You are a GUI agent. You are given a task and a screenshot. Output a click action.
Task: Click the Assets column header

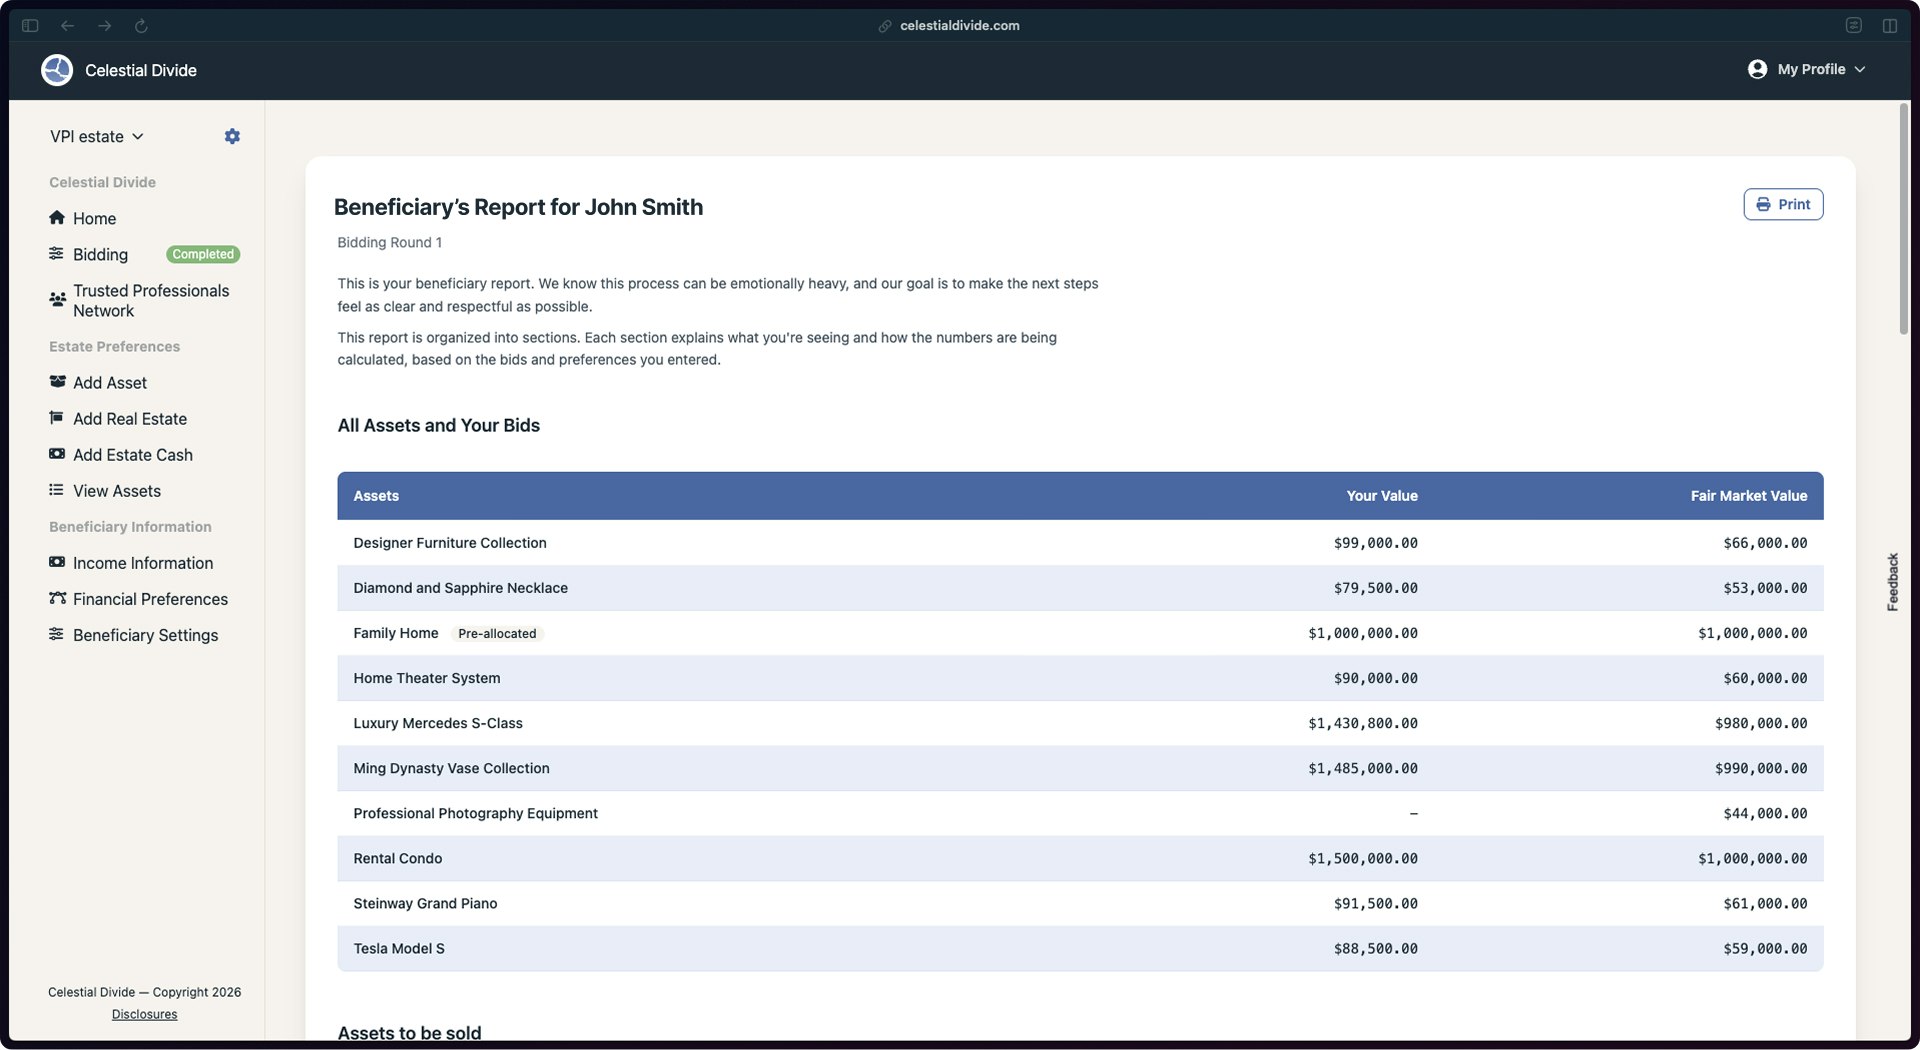(376, 495)
